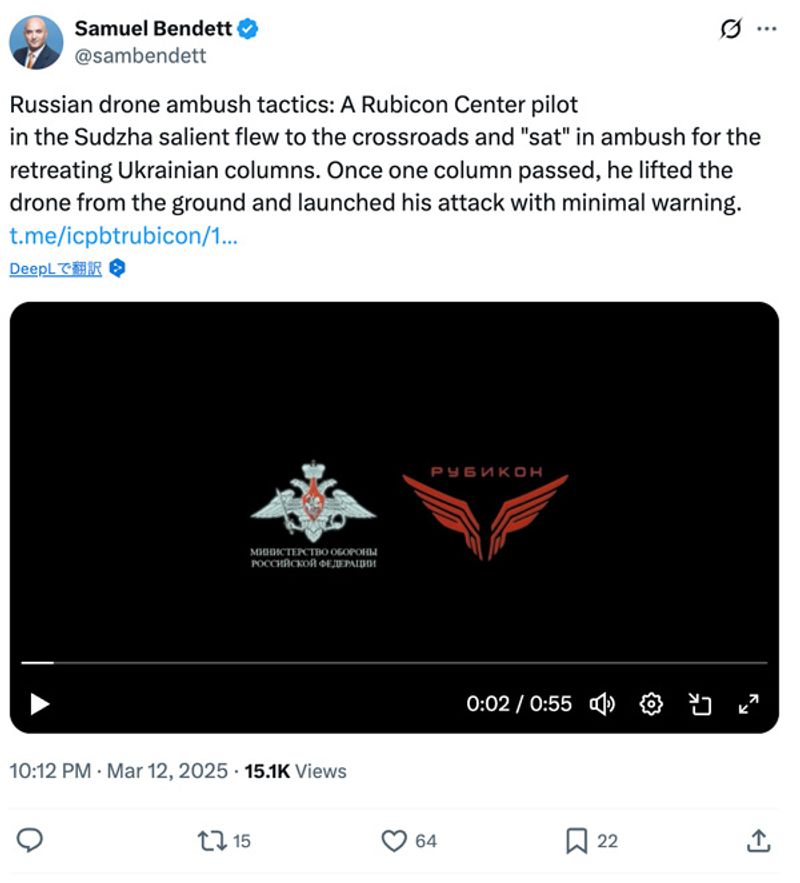
Task: Translate post with DeepL link
Action: (x=55, y=268)
